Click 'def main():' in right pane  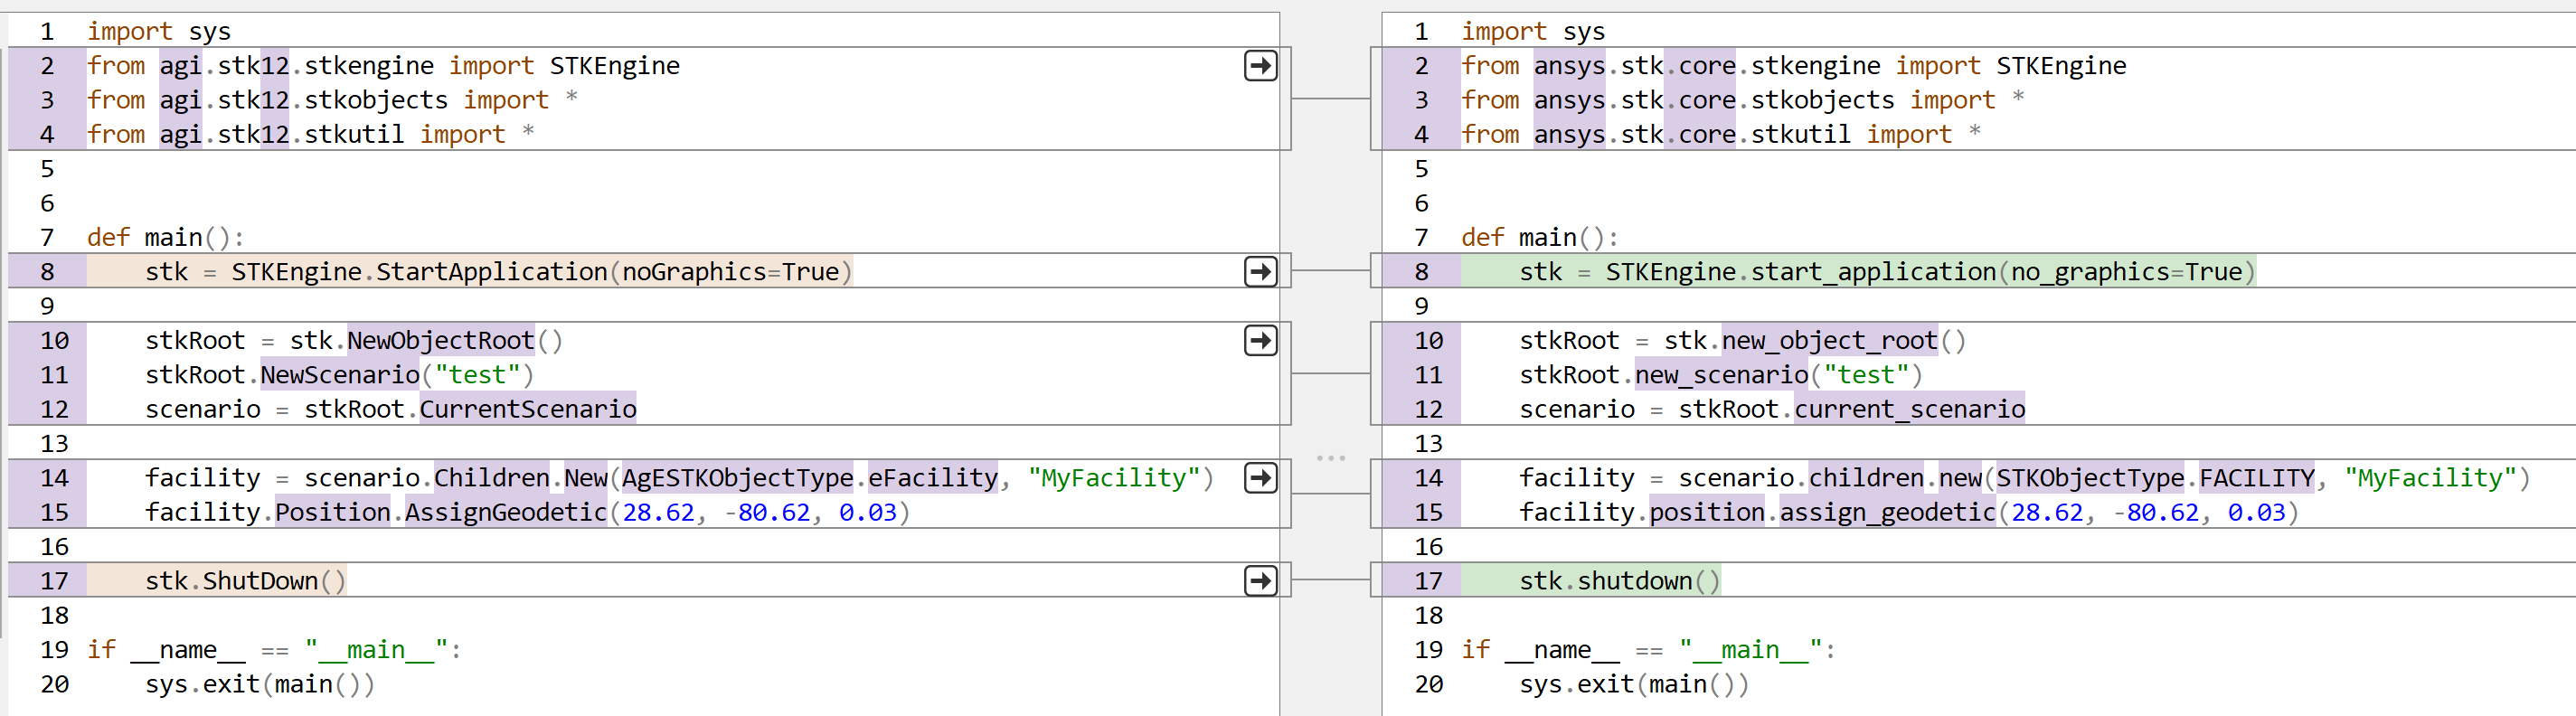coord(1540,238)
